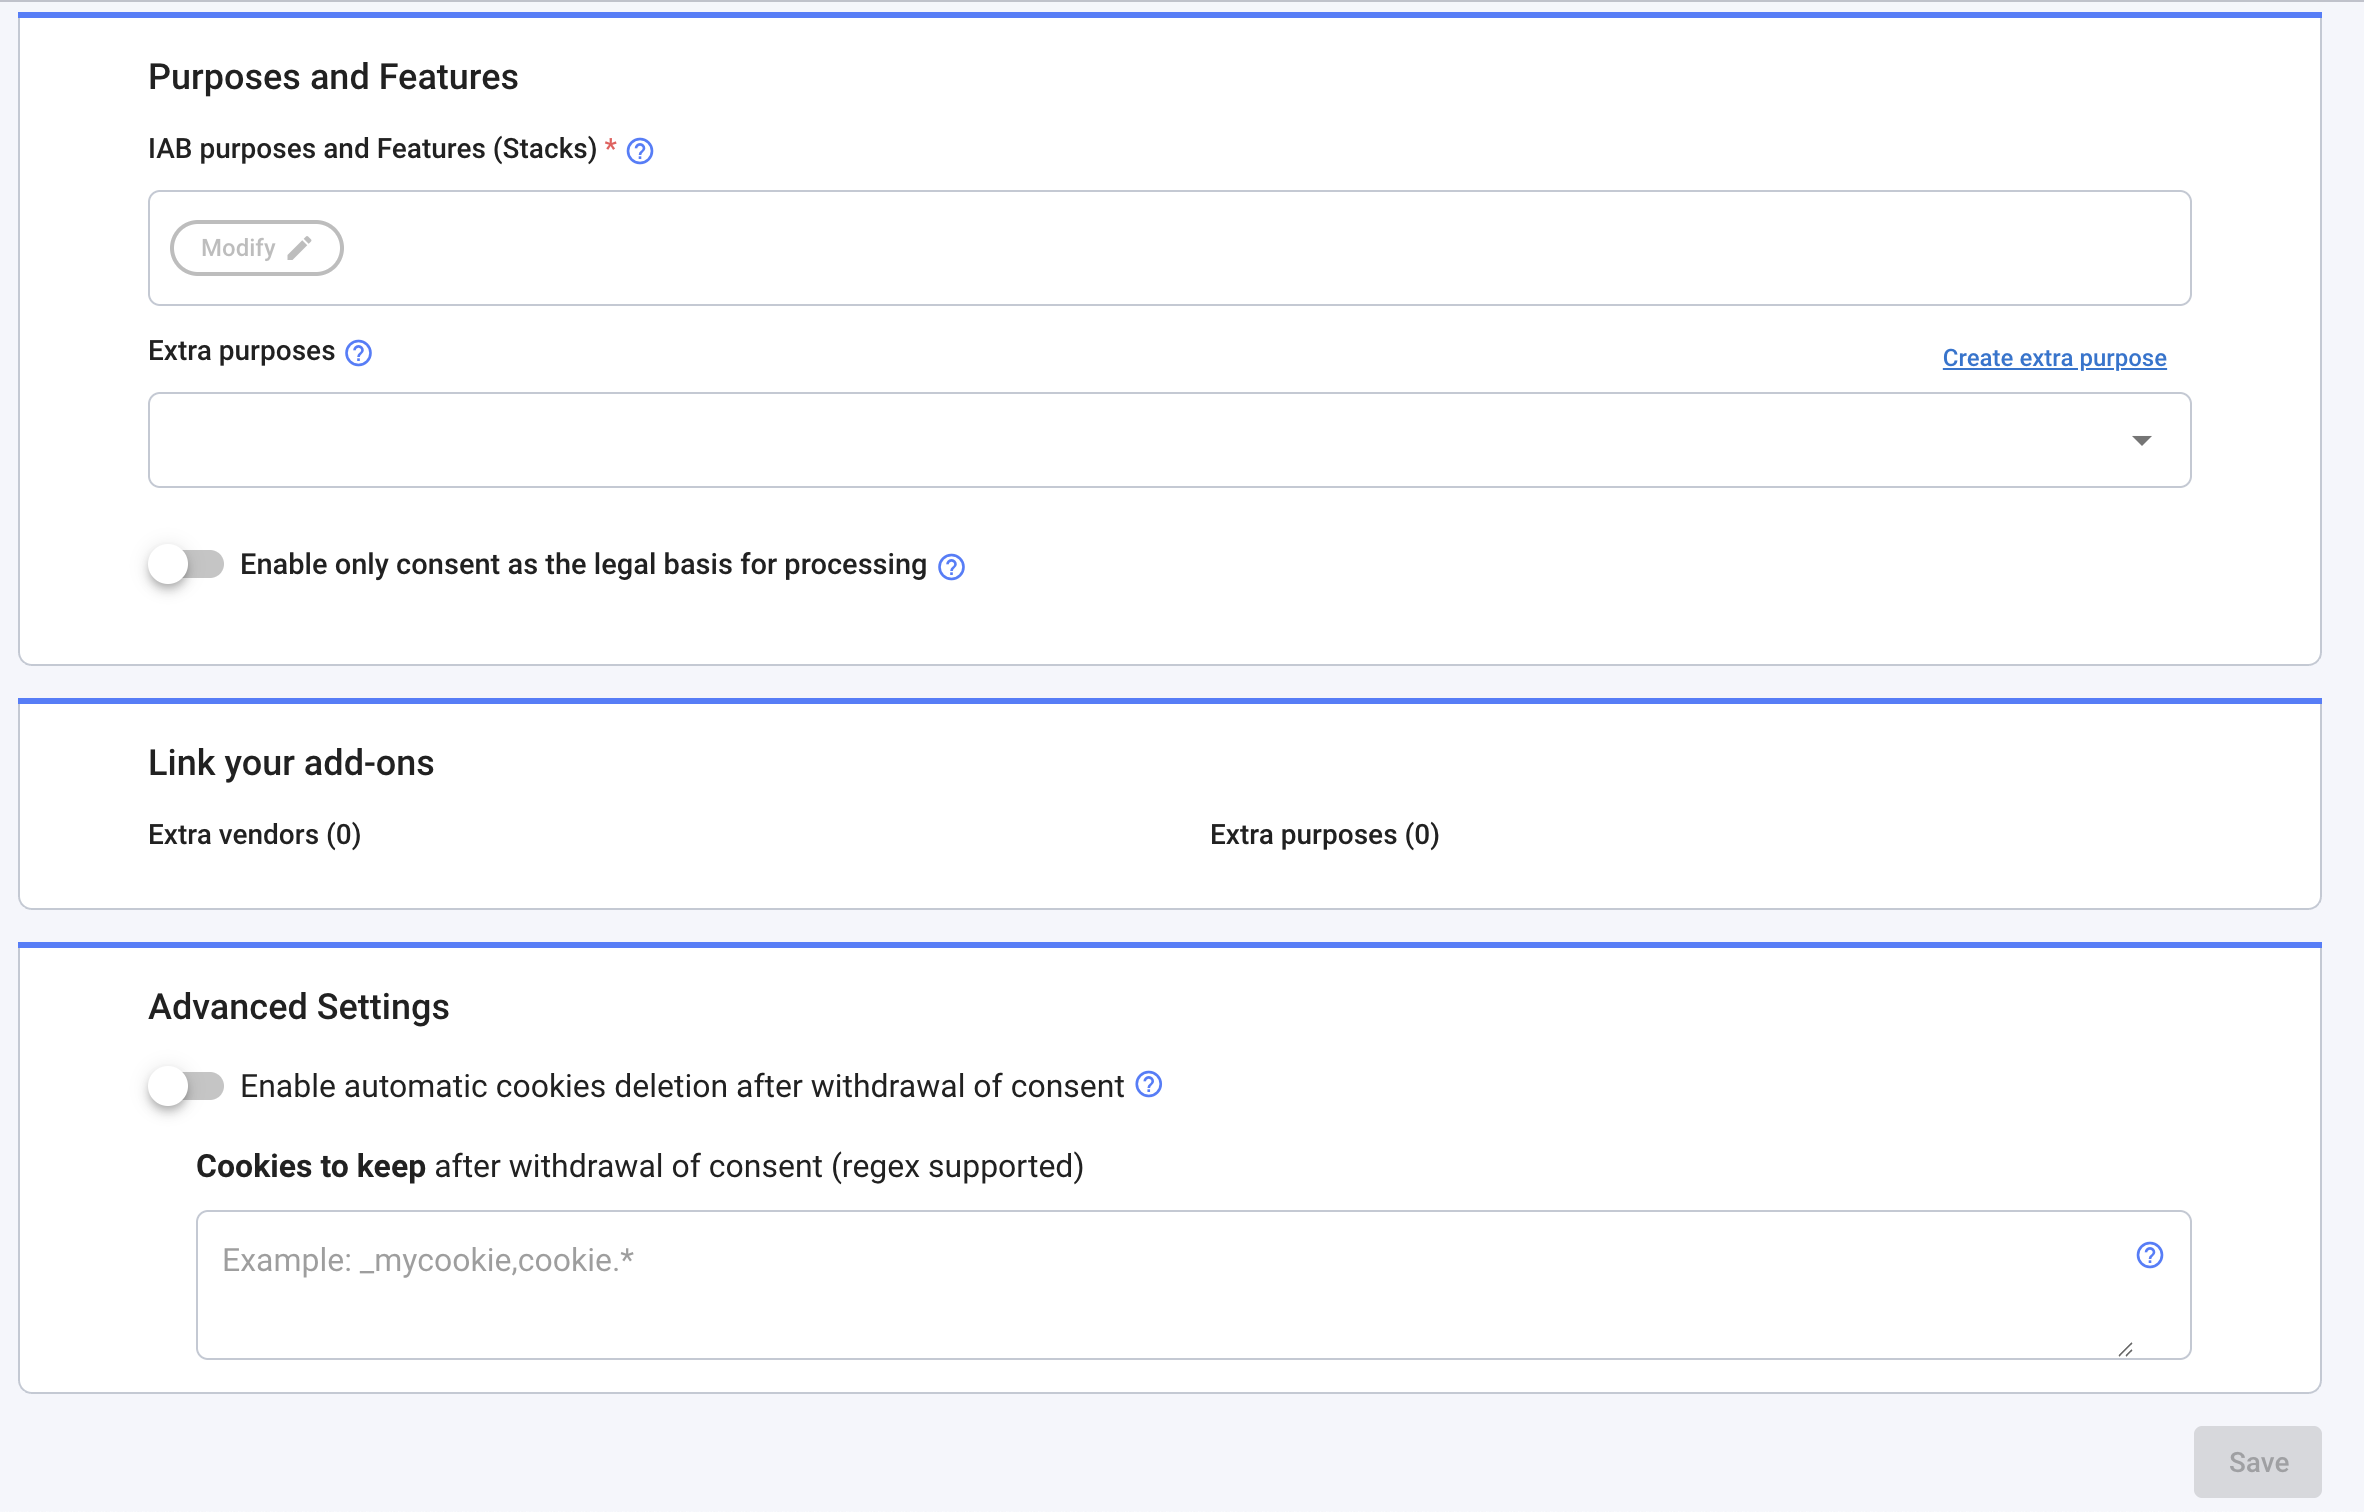Click help icon inside Cookies to keep field
The image size is (2364, 1512).
click(2149, 1256)
